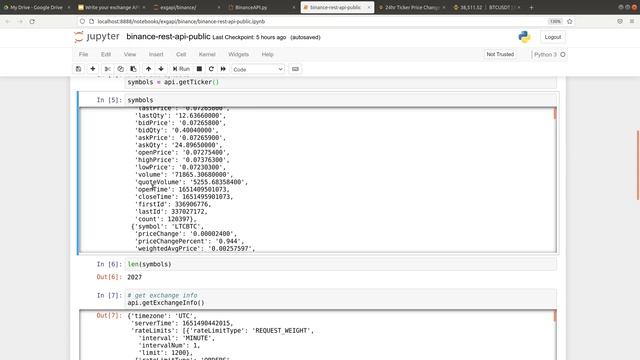Move selected cell up arrow
This screenshot has width=640, height=360.
[x=149, y=69]
